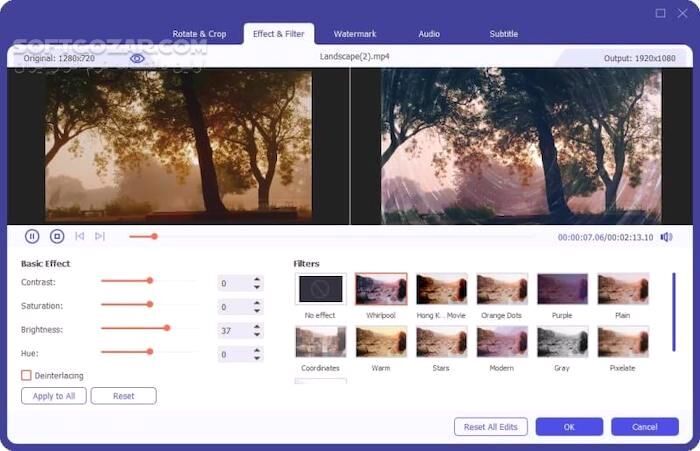The image size is (700, 451).
Task: Stop the video preview
Action: coord(57,236)
